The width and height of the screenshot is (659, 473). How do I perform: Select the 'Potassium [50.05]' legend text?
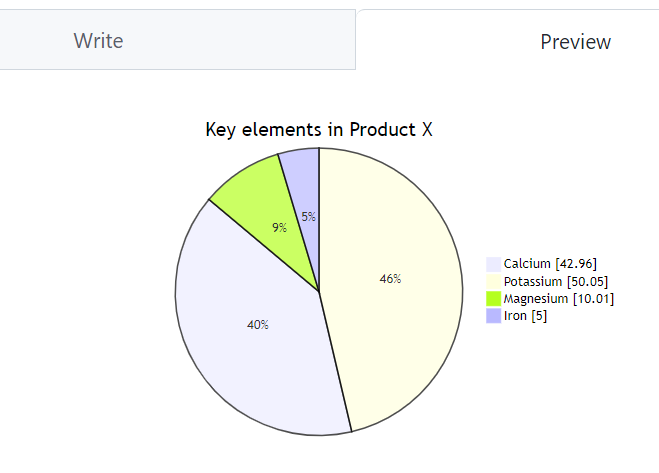click(x=556, y=281)
